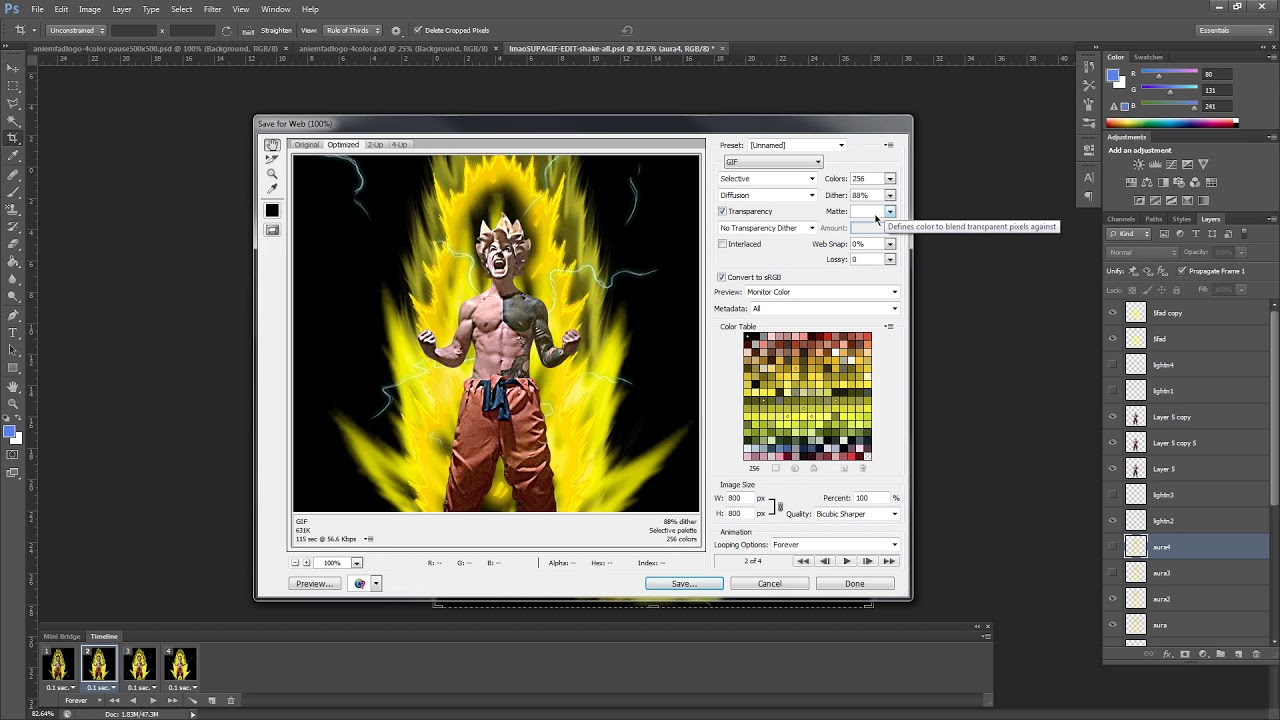Click the Save... button

(684, 584)
